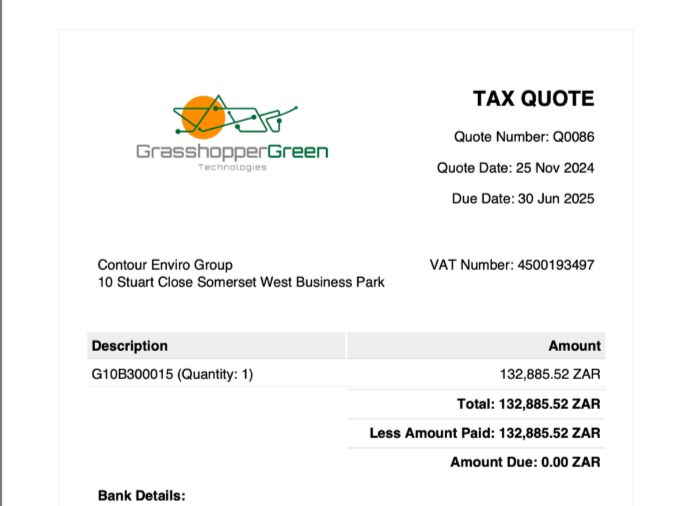
Task: Click the GrasshopperGreen company name text
Action: [x=232, y=152]
